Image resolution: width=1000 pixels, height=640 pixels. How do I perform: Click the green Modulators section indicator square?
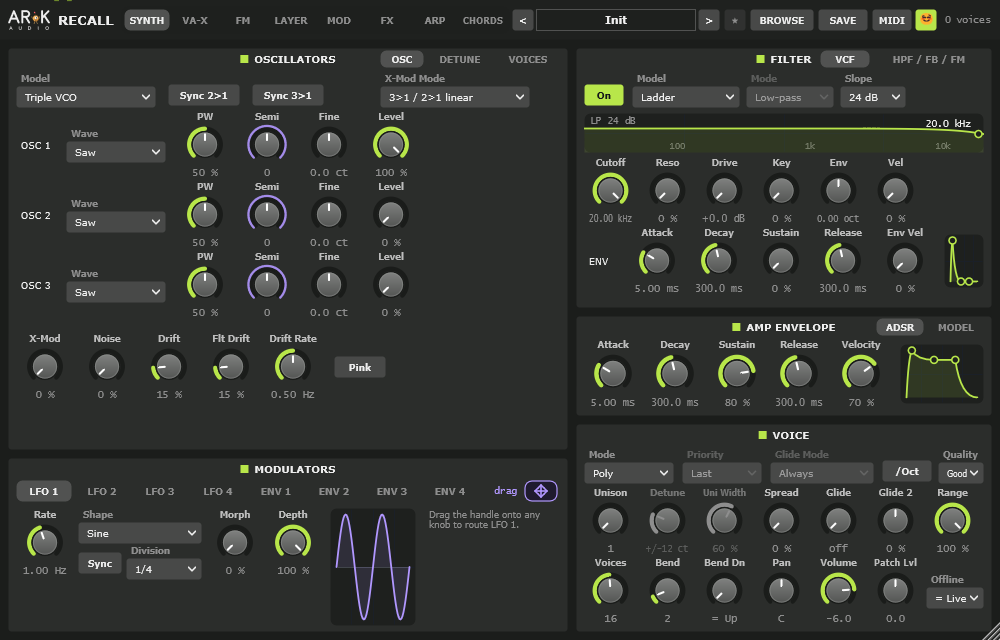pos(244,469)
